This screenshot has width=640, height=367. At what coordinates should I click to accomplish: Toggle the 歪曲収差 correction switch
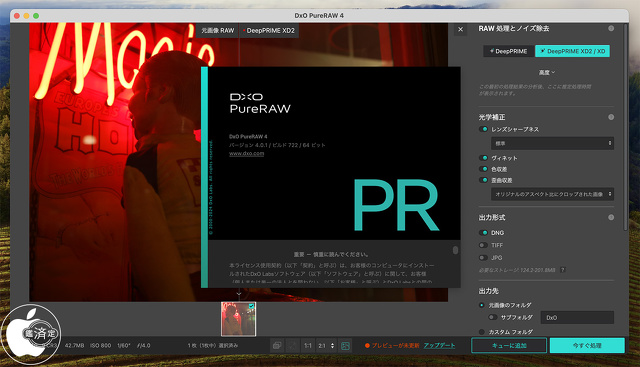pyautogui.click(x=483, y=180)
